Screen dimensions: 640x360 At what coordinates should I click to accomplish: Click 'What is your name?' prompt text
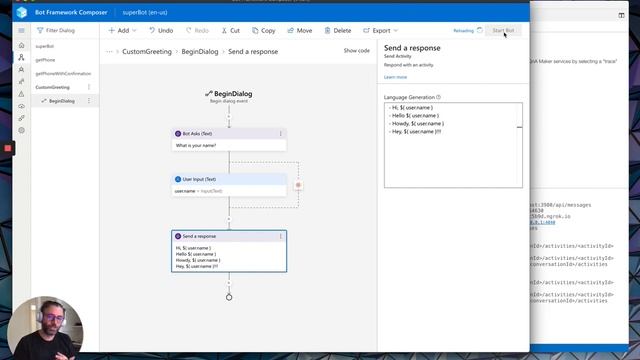point(196,145)
